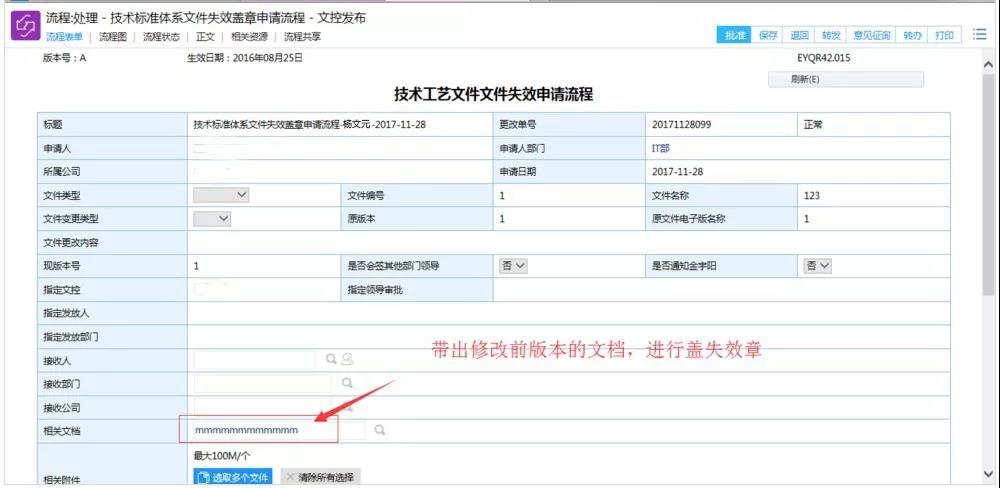Image resolution: width=1000 pixels, height=488 pixels.
Task: Click the 接收人 input field
Action: click(x=254, y=360)
